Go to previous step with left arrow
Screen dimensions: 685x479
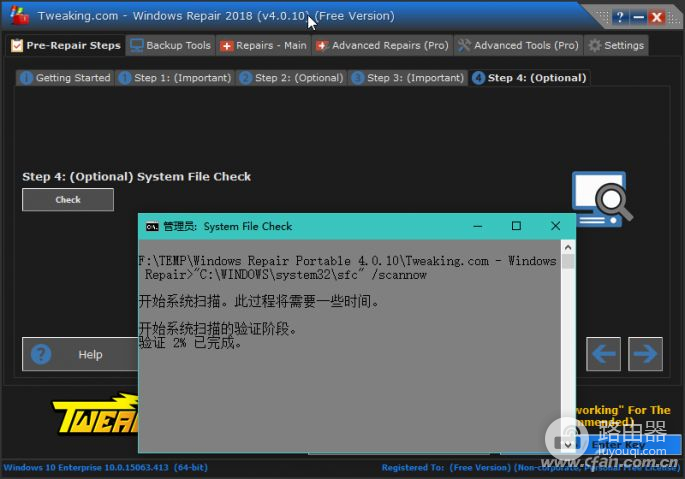[x=604, y=354]
